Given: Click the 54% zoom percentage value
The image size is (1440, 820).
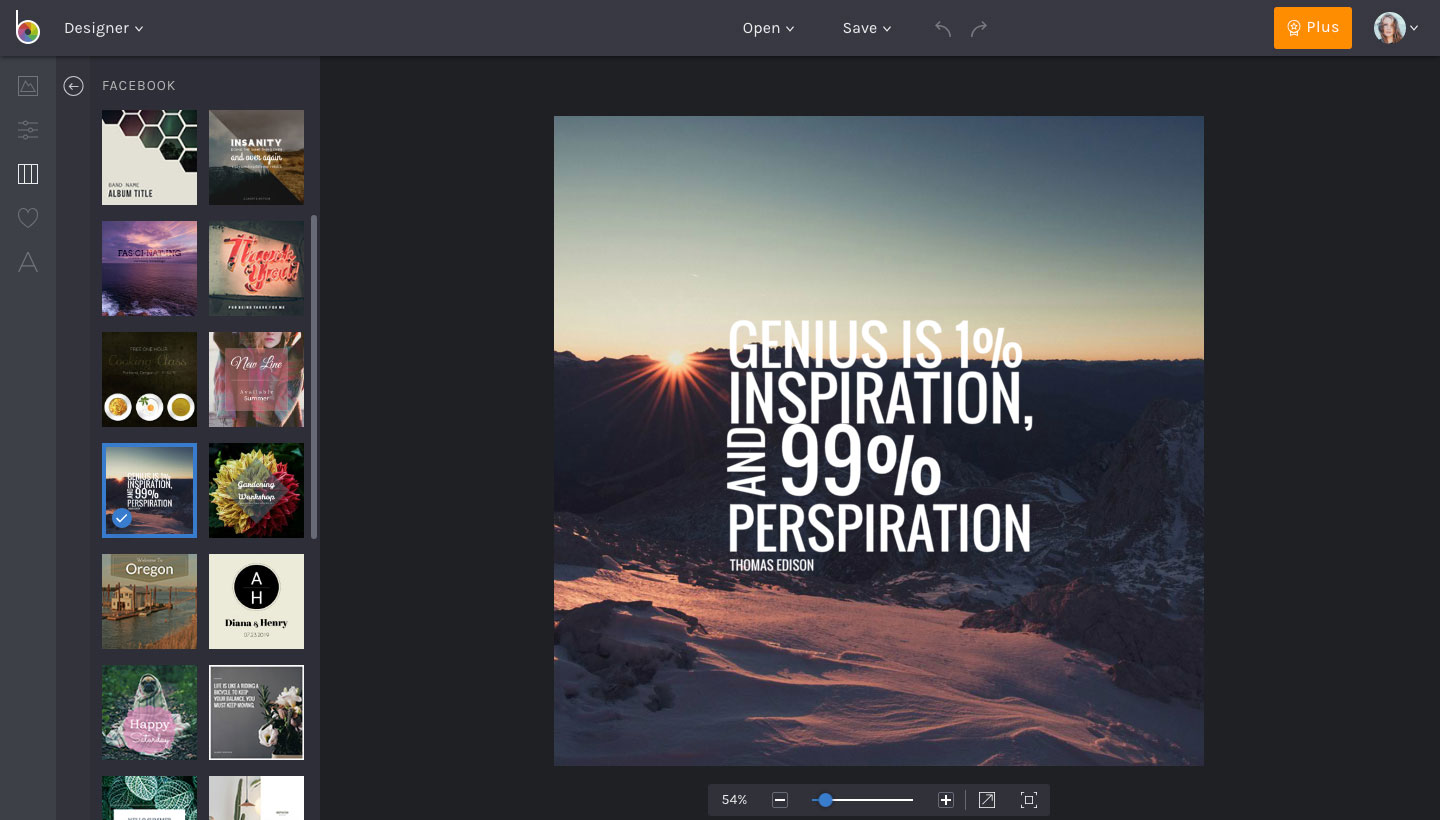Looking at the screenshot, I should [735, 800].
